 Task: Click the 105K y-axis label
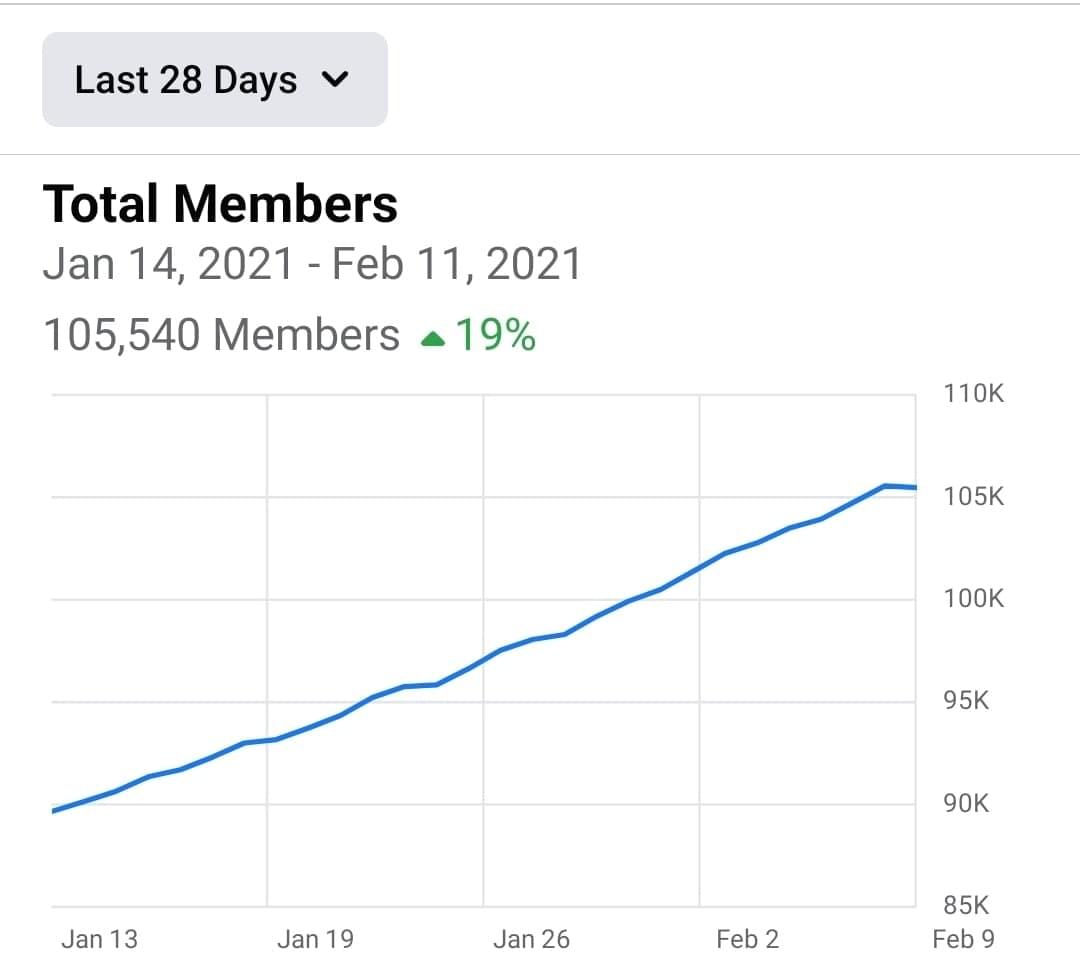coord(973,496)
